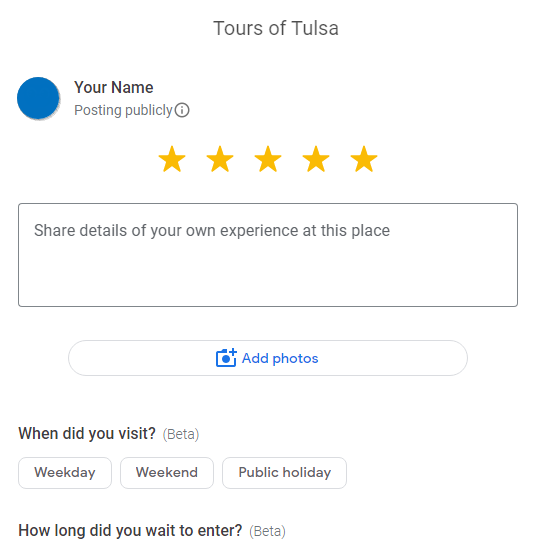This screenshot has height=550, width=550.
Task: Click the Tours of Tulsa title
Action: [x=276, y=28]
